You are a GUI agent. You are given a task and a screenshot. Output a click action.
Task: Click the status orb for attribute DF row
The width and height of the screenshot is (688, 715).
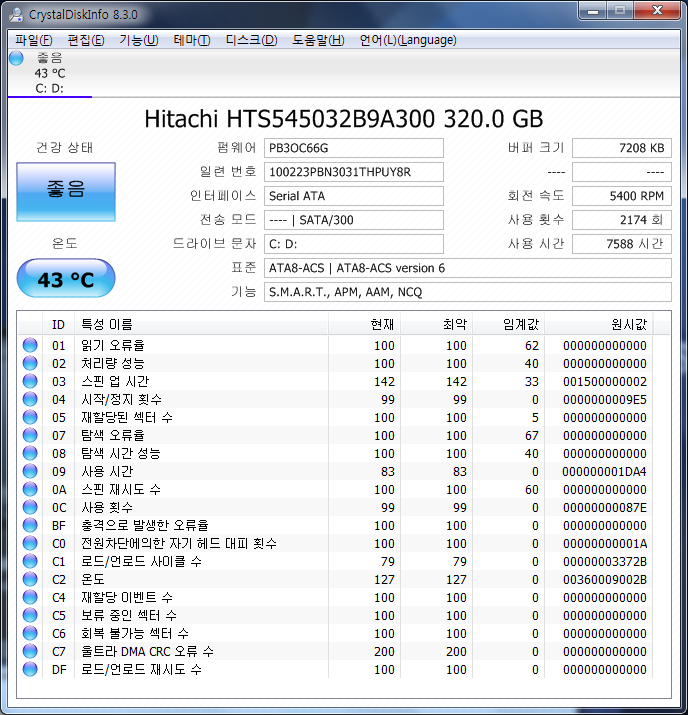coord(30,670)
